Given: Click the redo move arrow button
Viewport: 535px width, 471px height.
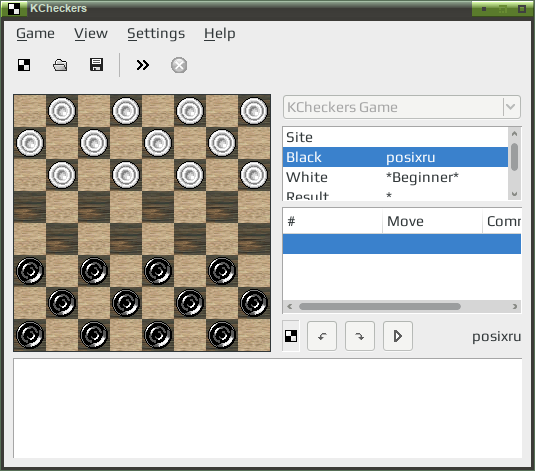Looking at the screenshot, I should coord(360,336).
